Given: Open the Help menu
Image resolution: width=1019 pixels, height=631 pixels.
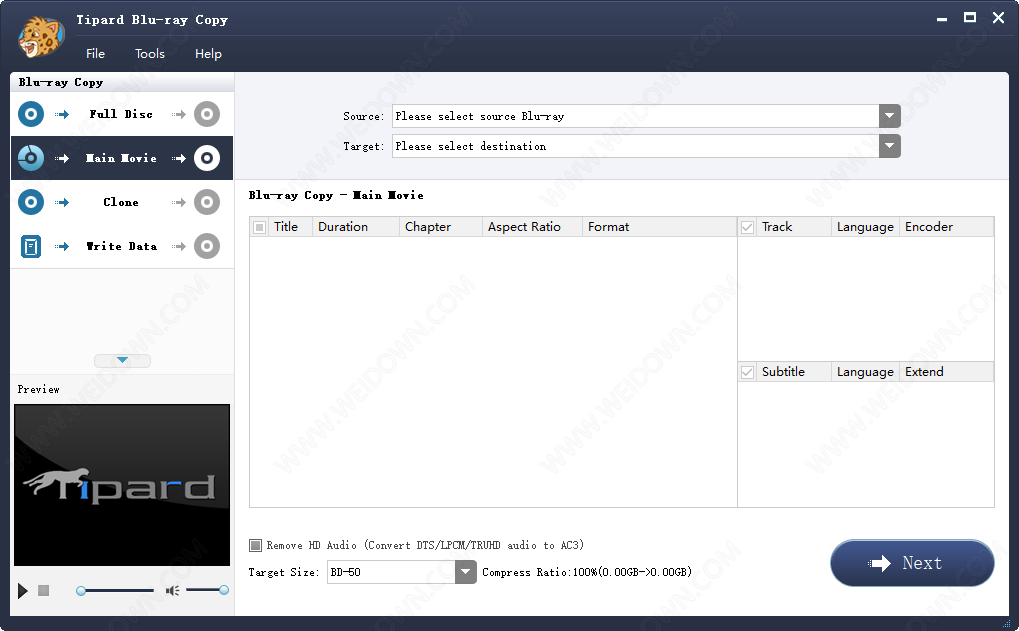Looking at the screenshot, I should click(208, 54).
